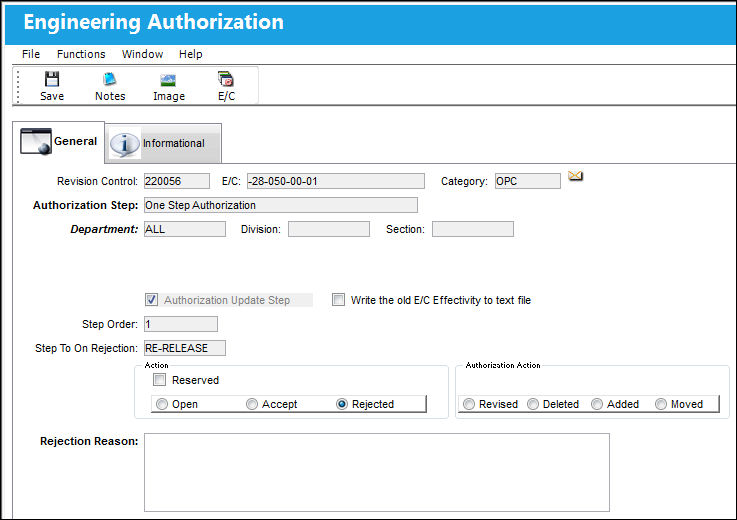Click the empty Division field
This screenshot has height=520, width=737.
coord(329,229)
